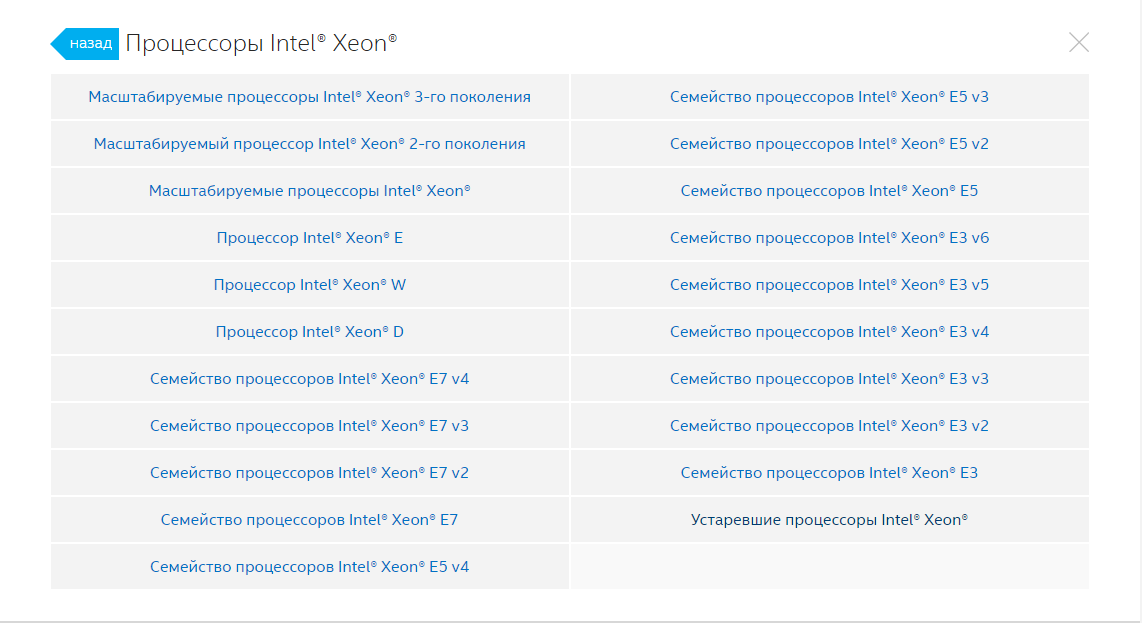Open Семейство процессоров Intel Xeon E7 v4
The height and width of the screenshot is (623, 1142).
coord(309,379)
